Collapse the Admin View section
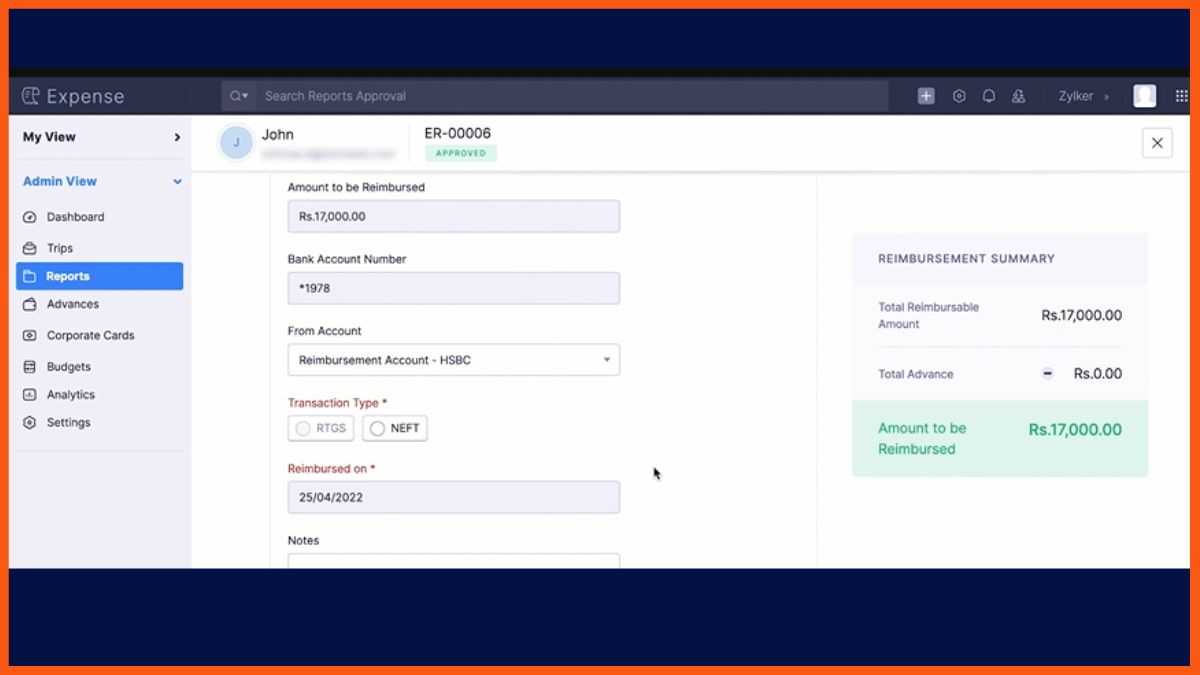 pyautogui.click(x=102, y=181)
